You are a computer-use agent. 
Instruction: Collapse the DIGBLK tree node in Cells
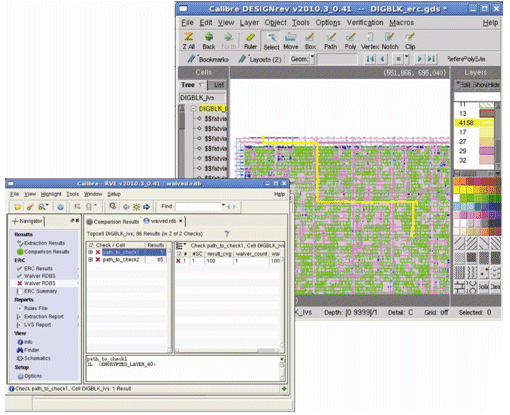pos(193,109)
